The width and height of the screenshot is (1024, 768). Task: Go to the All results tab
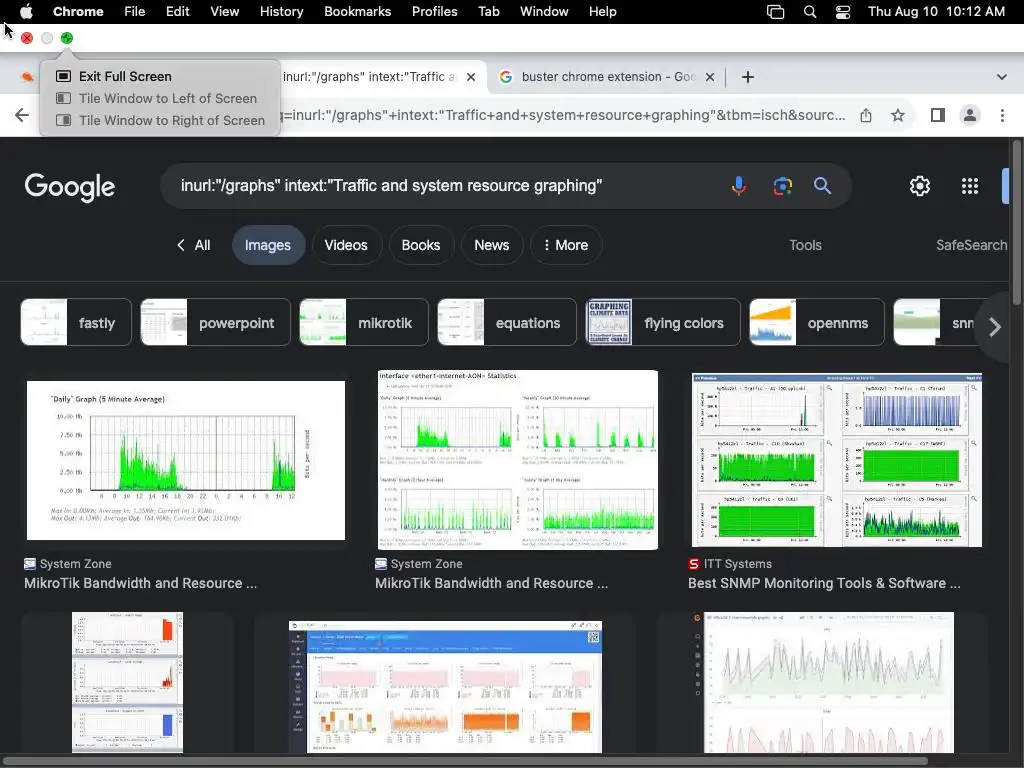(193, 246)
